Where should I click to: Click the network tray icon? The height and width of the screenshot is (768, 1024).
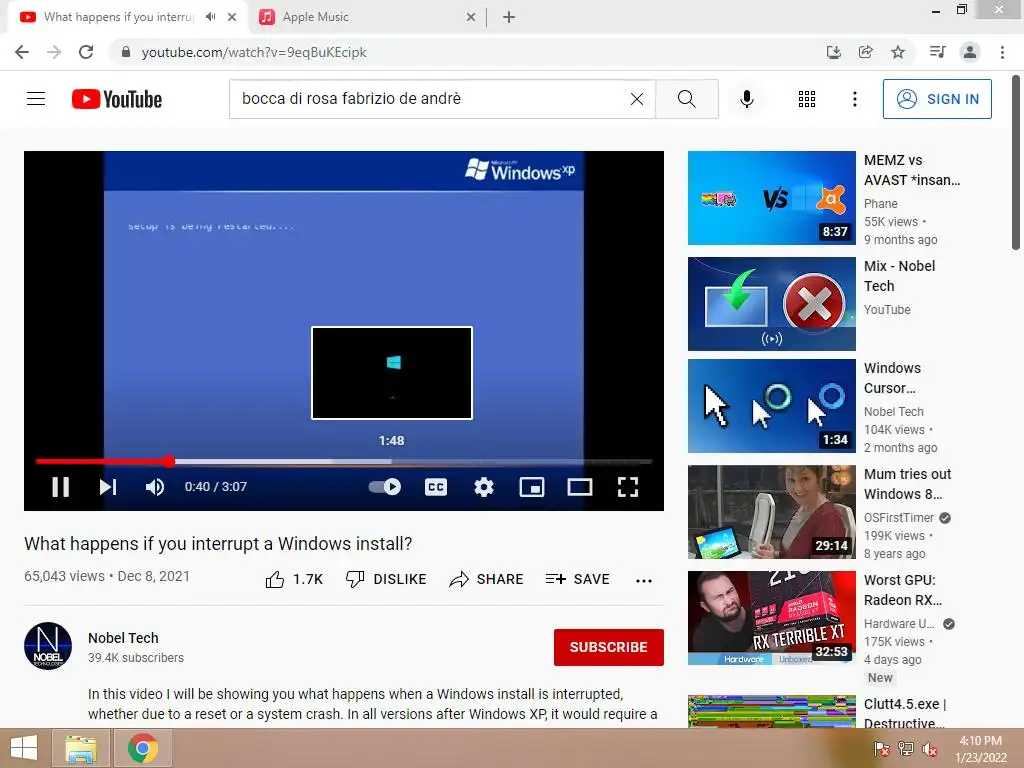click(x=906, y=748)
